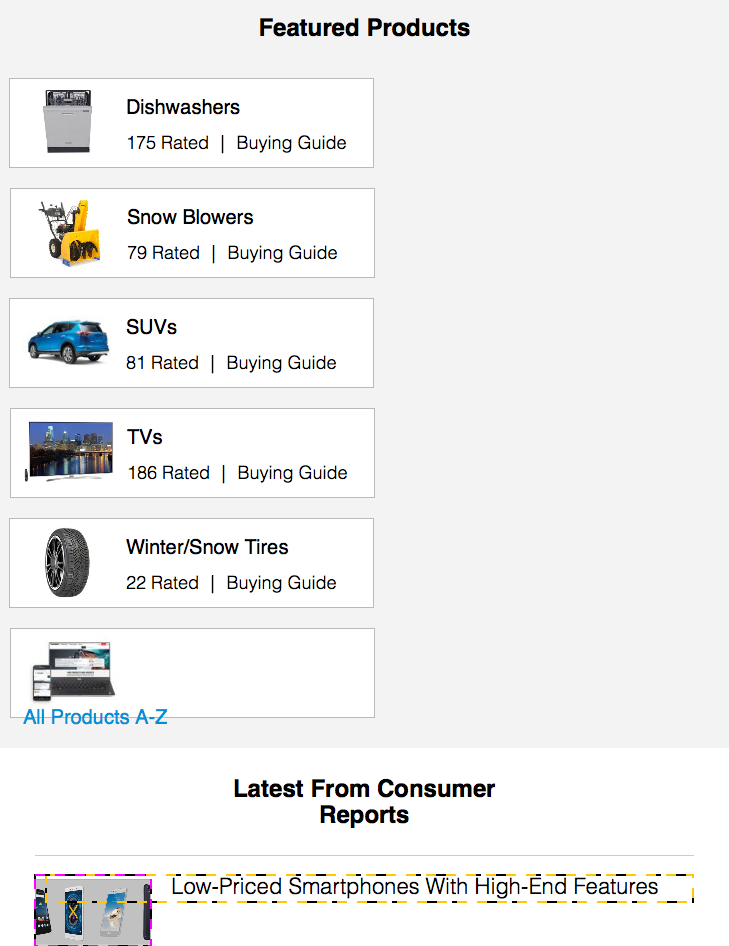
Task: Open the Snow Blowers category
Action: coord(190,217)
